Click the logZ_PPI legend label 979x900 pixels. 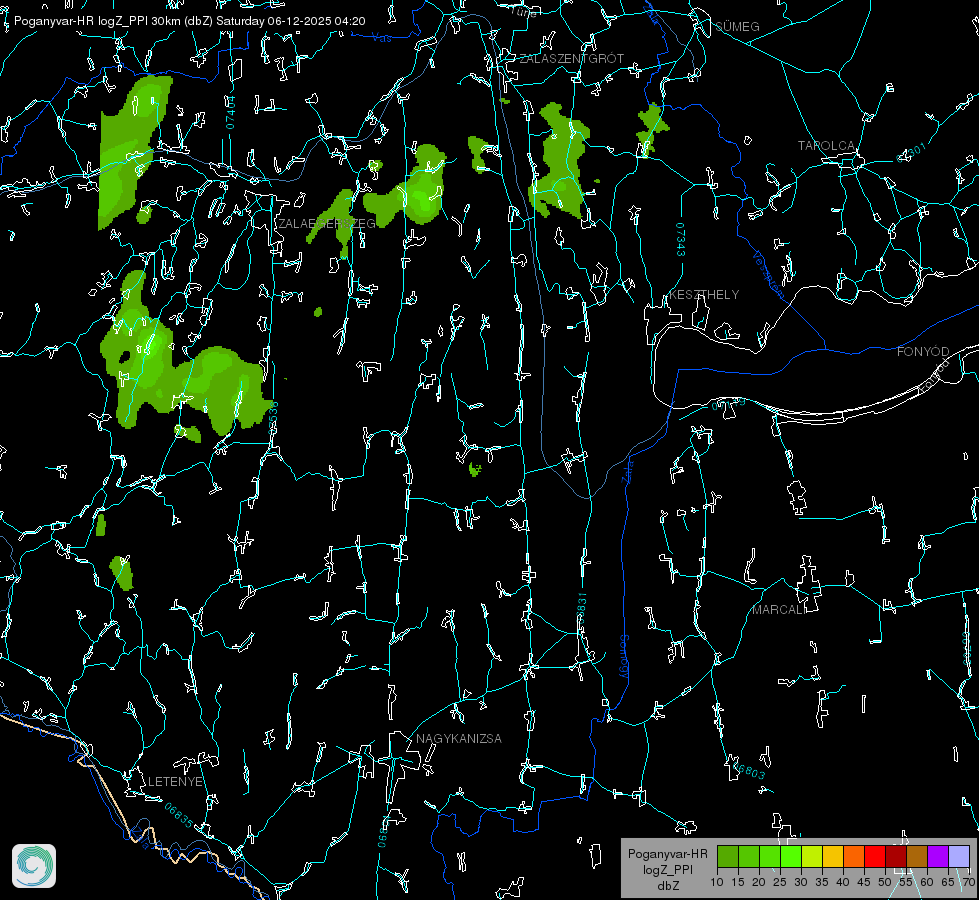pyautogui.click(x=668, y=870)
